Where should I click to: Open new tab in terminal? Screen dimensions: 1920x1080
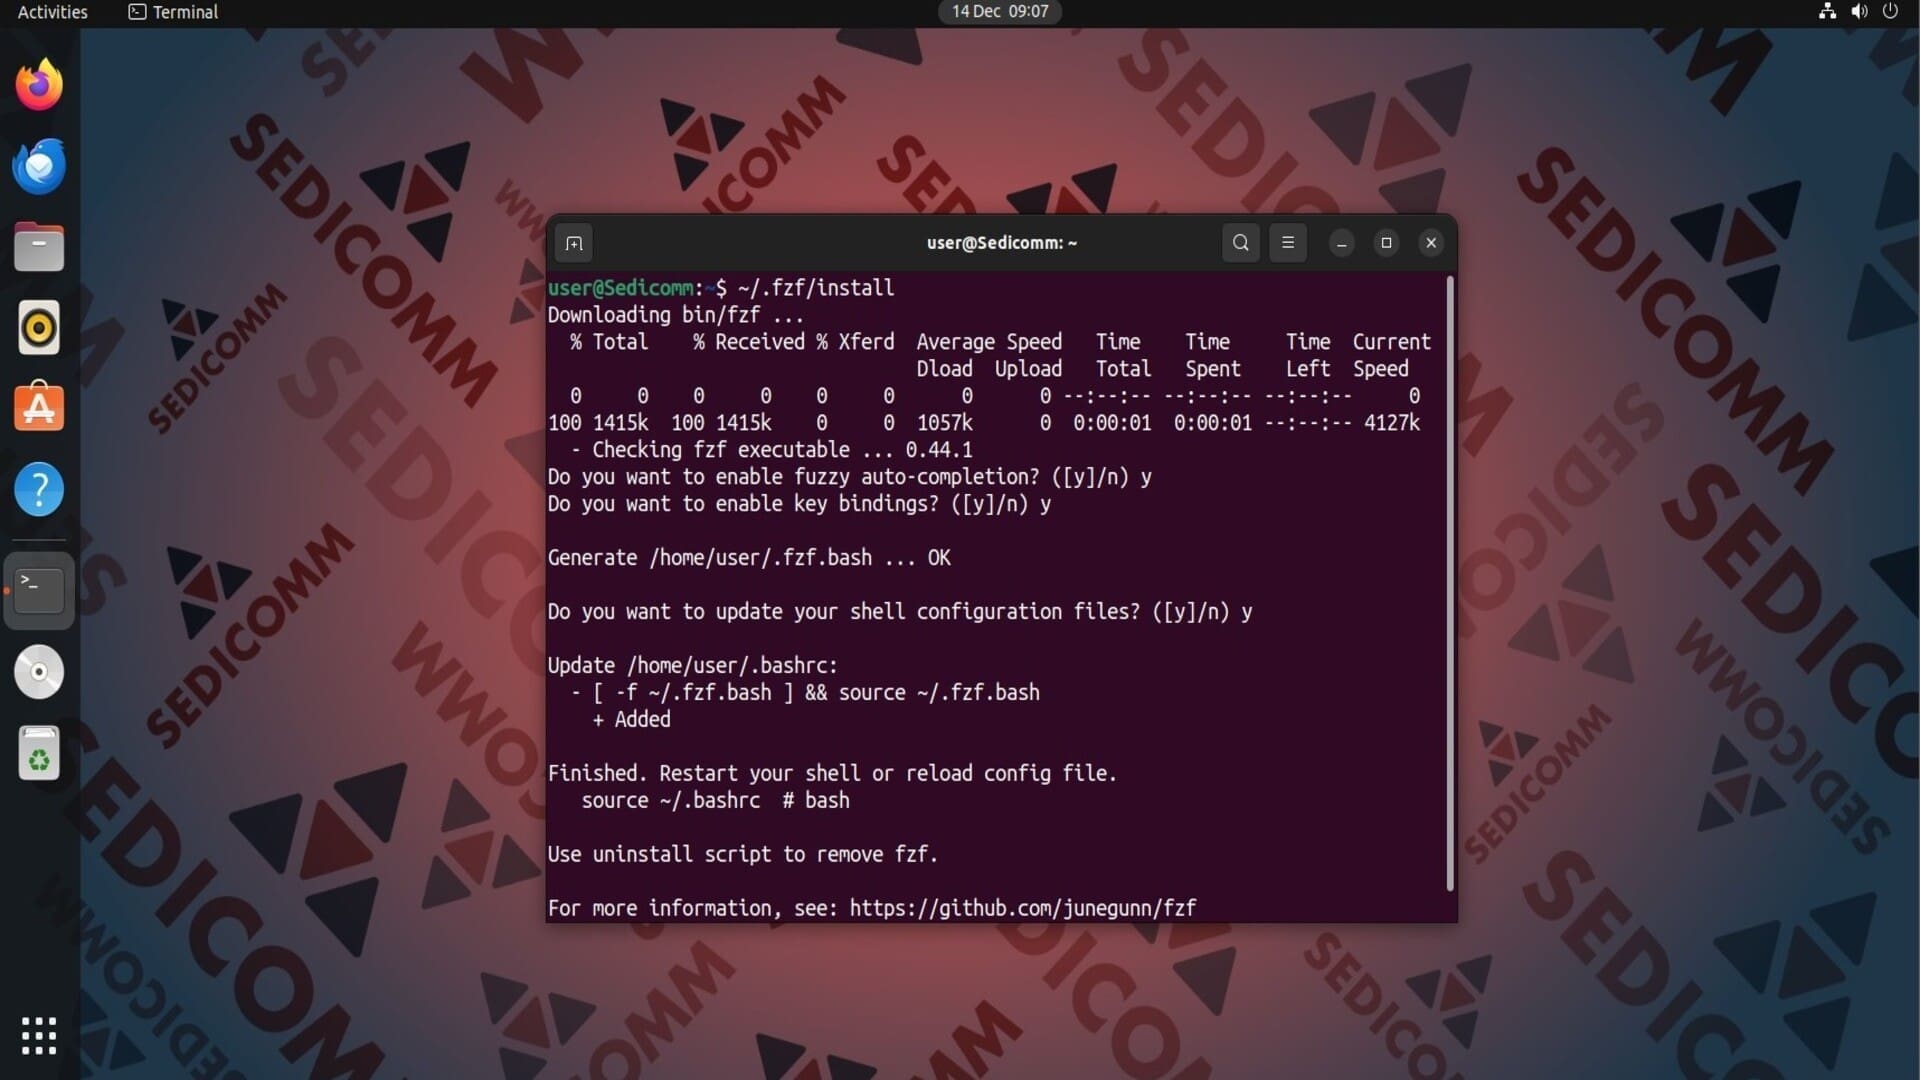tap(574, 243)
